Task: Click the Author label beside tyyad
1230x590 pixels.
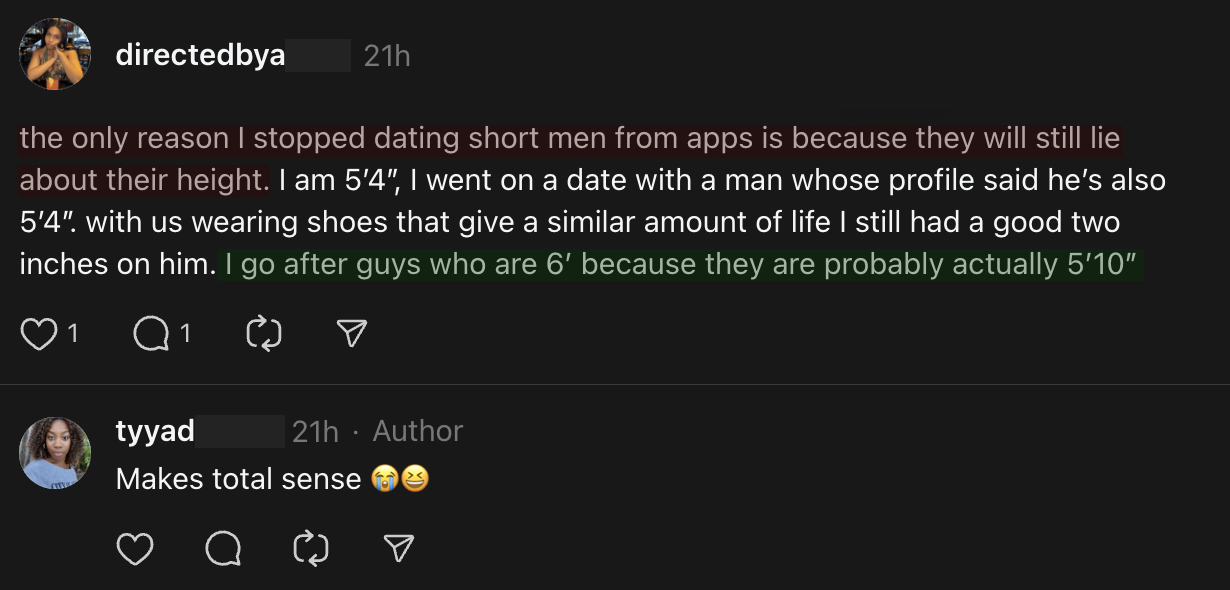Action: (418, 431)
